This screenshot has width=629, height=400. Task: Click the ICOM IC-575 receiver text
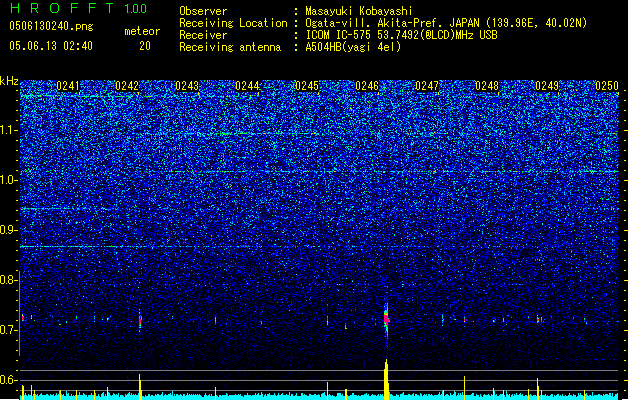[x=401, y=35]
